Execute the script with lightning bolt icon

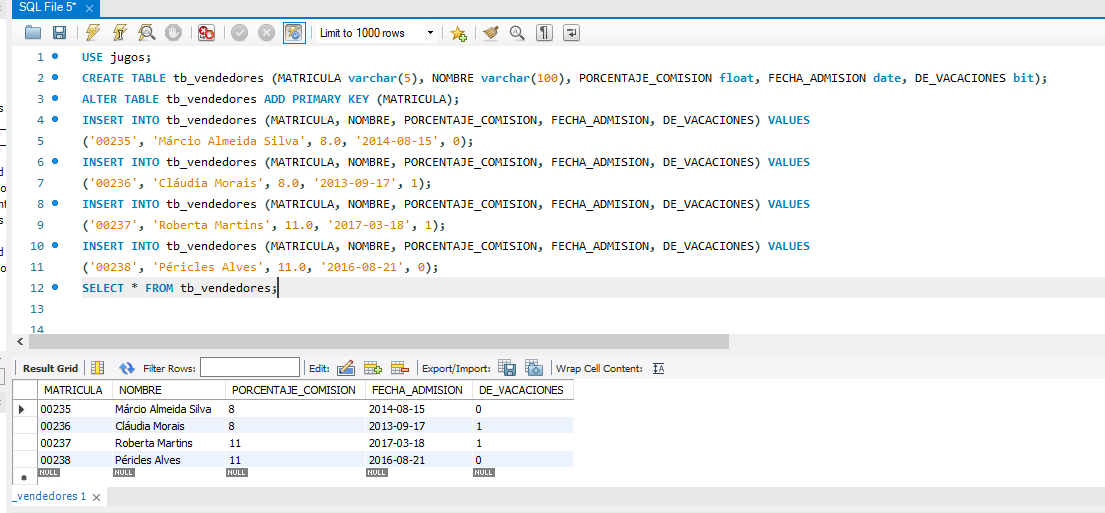[x=92, y=32]
